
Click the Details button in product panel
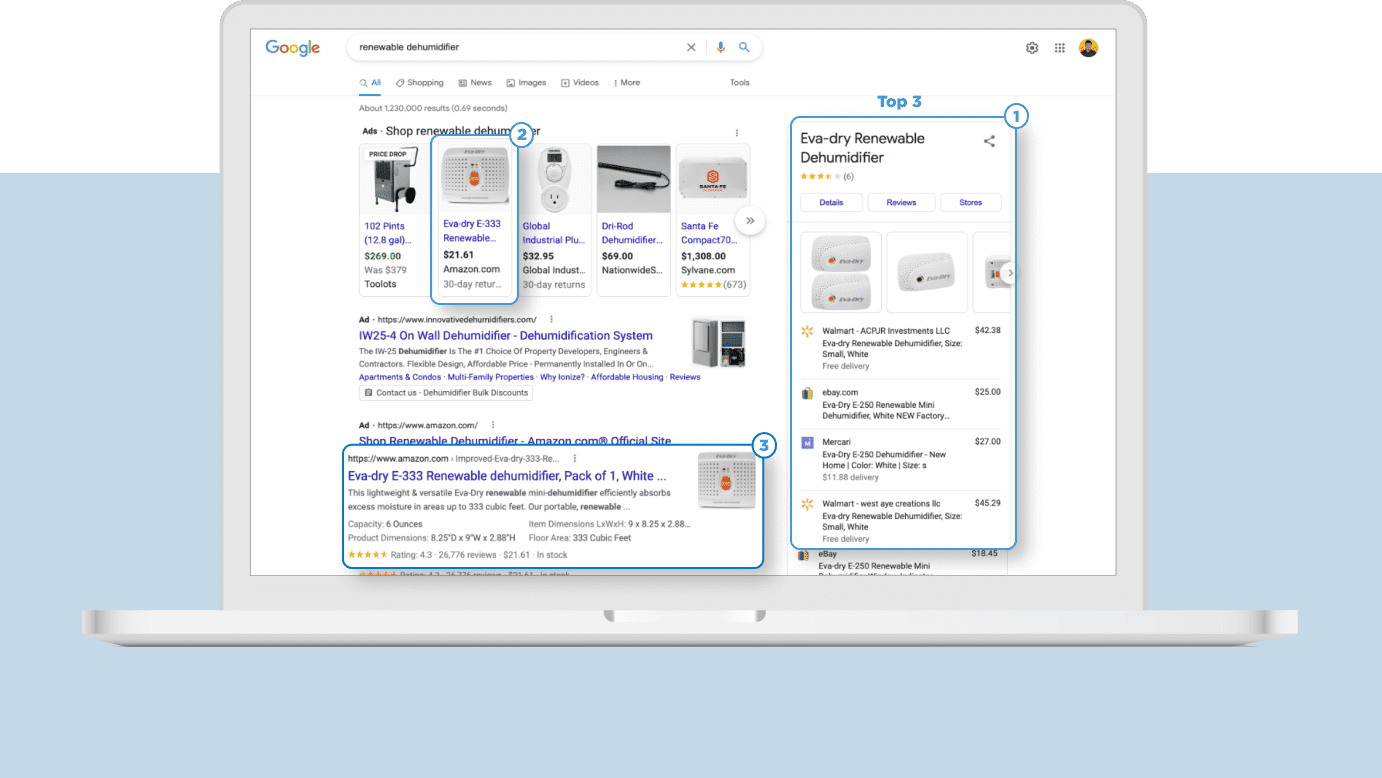pos(832,202)
